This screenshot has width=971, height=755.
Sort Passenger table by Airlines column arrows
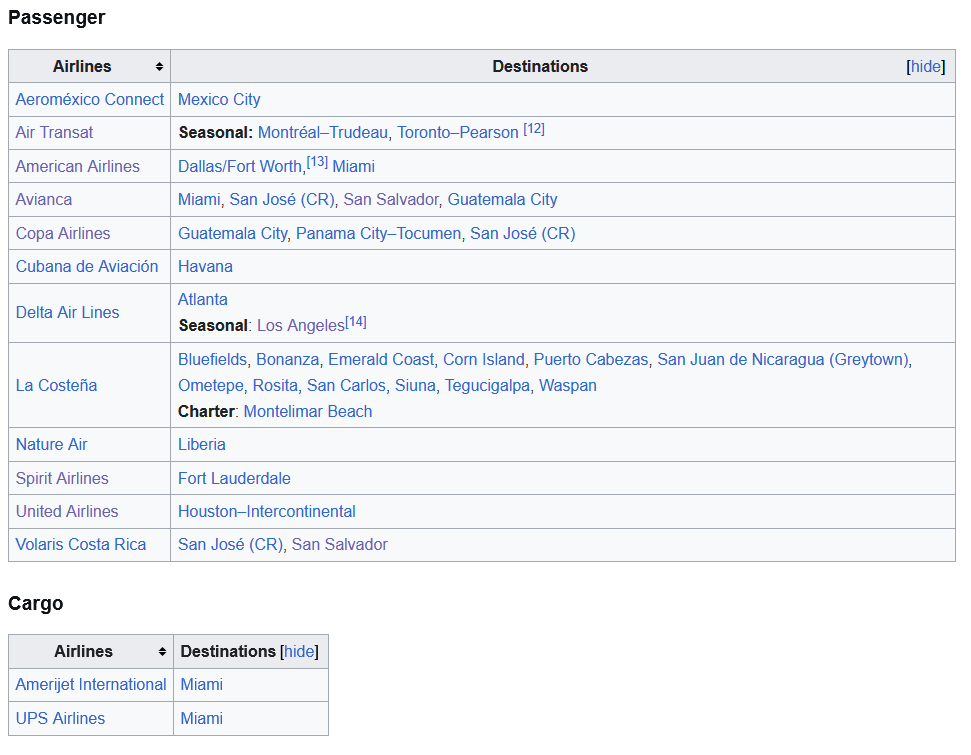coord(159,67)
